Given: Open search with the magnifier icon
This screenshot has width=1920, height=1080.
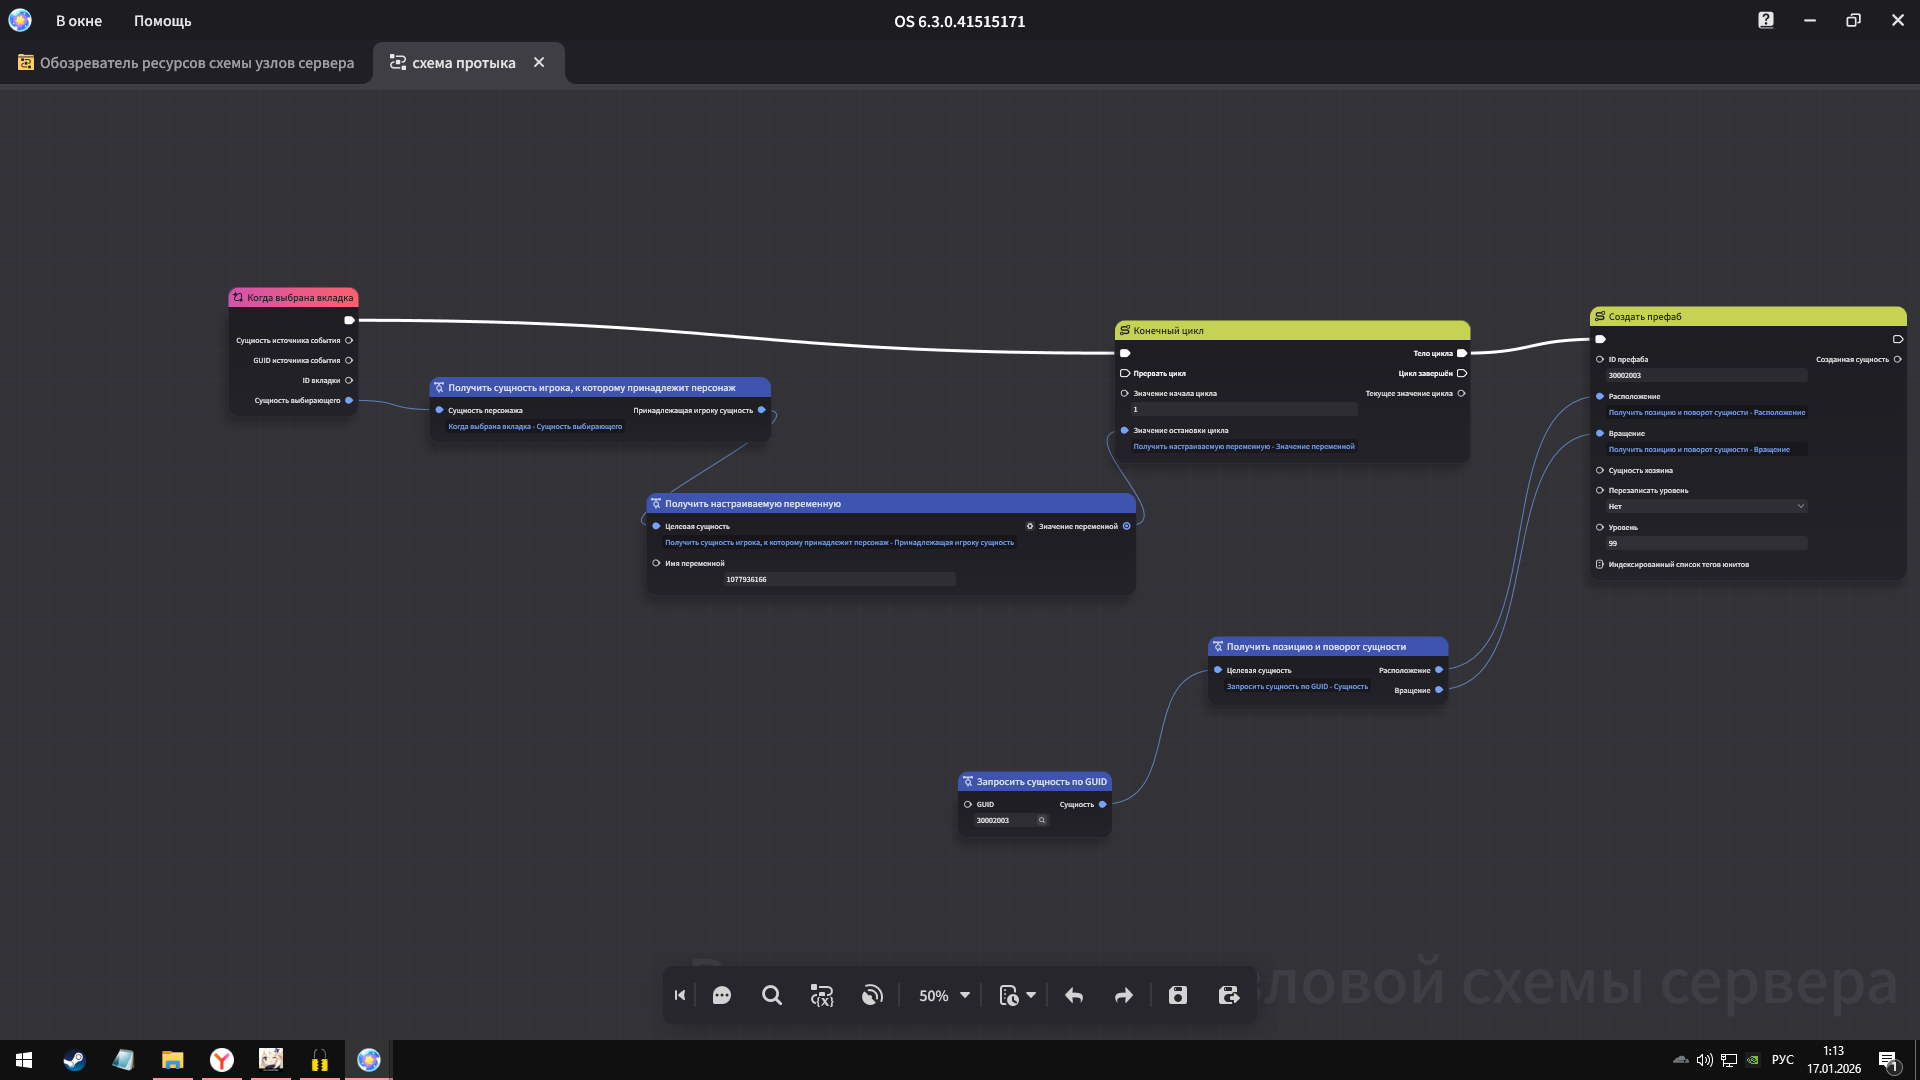Looking at the screenshot, I should click(771, 995).
